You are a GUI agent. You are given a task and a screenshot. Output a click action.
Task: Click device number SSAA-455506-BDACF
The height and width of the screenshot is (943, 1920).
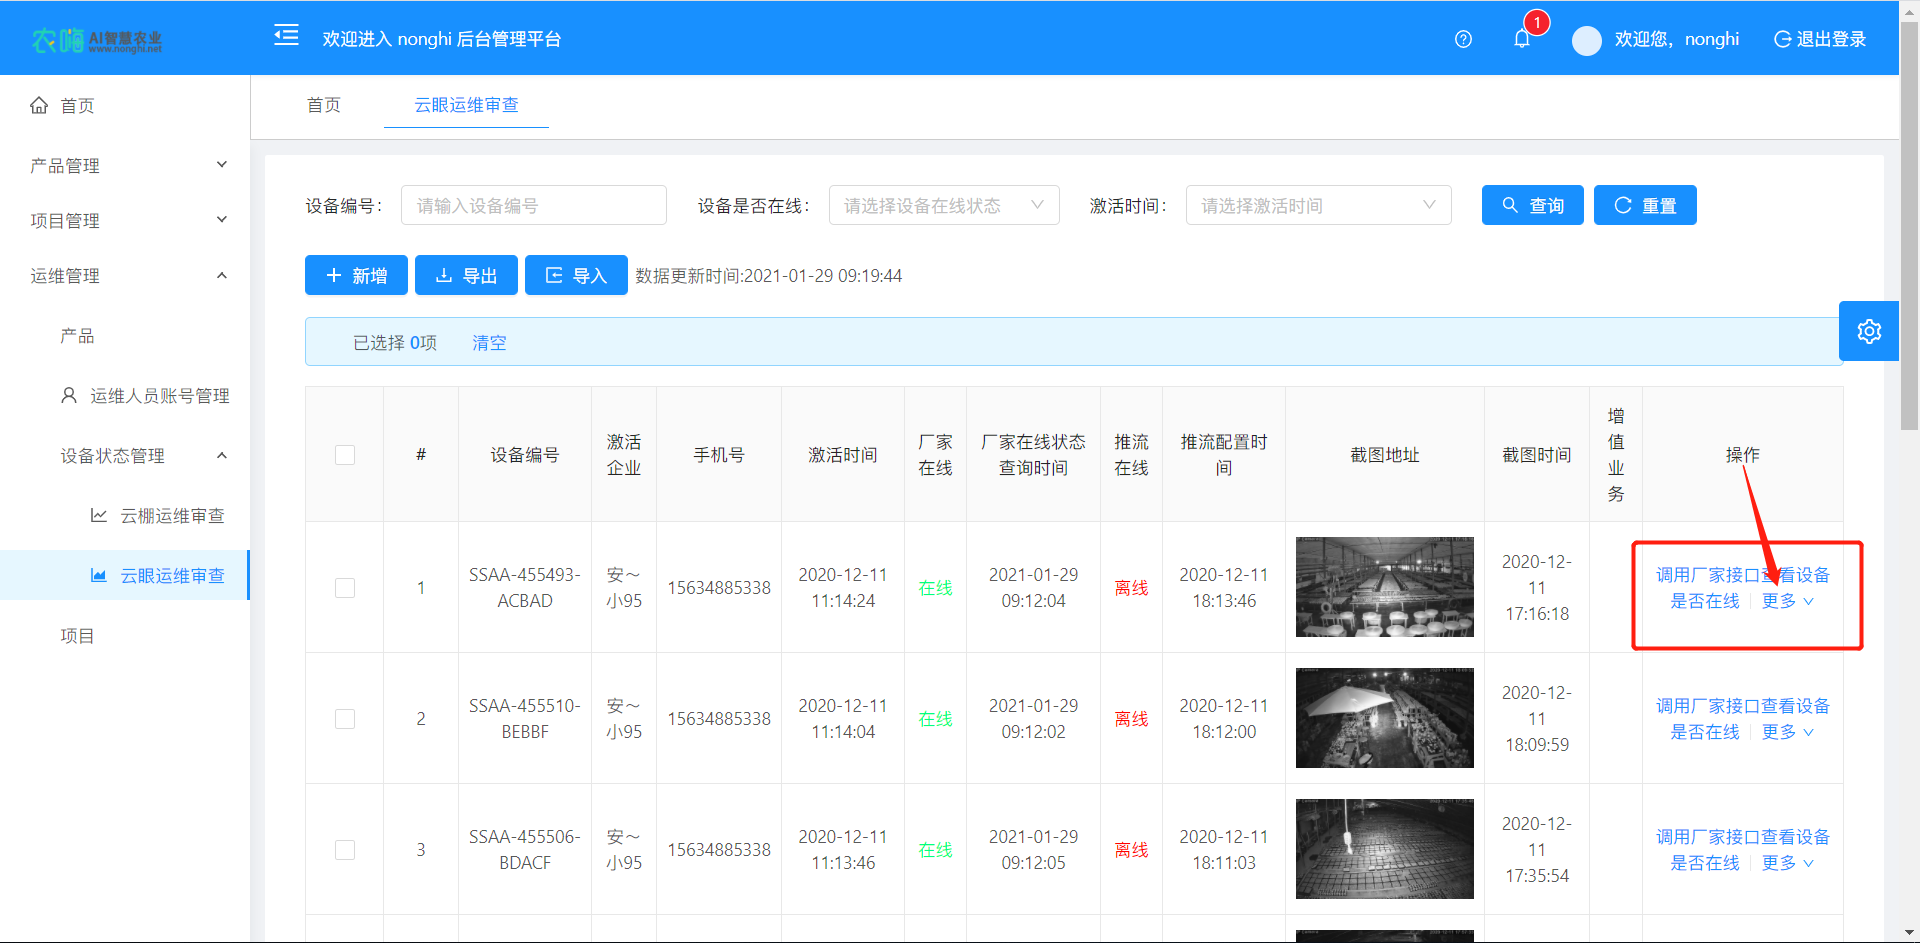pos(525,850)
